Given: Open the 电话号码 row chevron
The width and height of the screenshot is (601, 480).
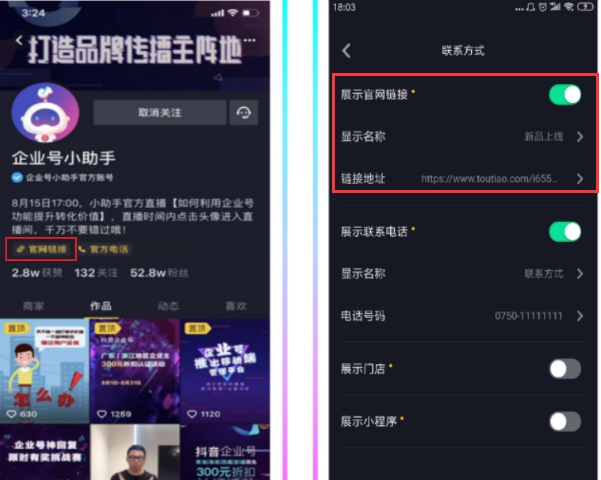Looking at the screenshot, I should click(580, 316).
